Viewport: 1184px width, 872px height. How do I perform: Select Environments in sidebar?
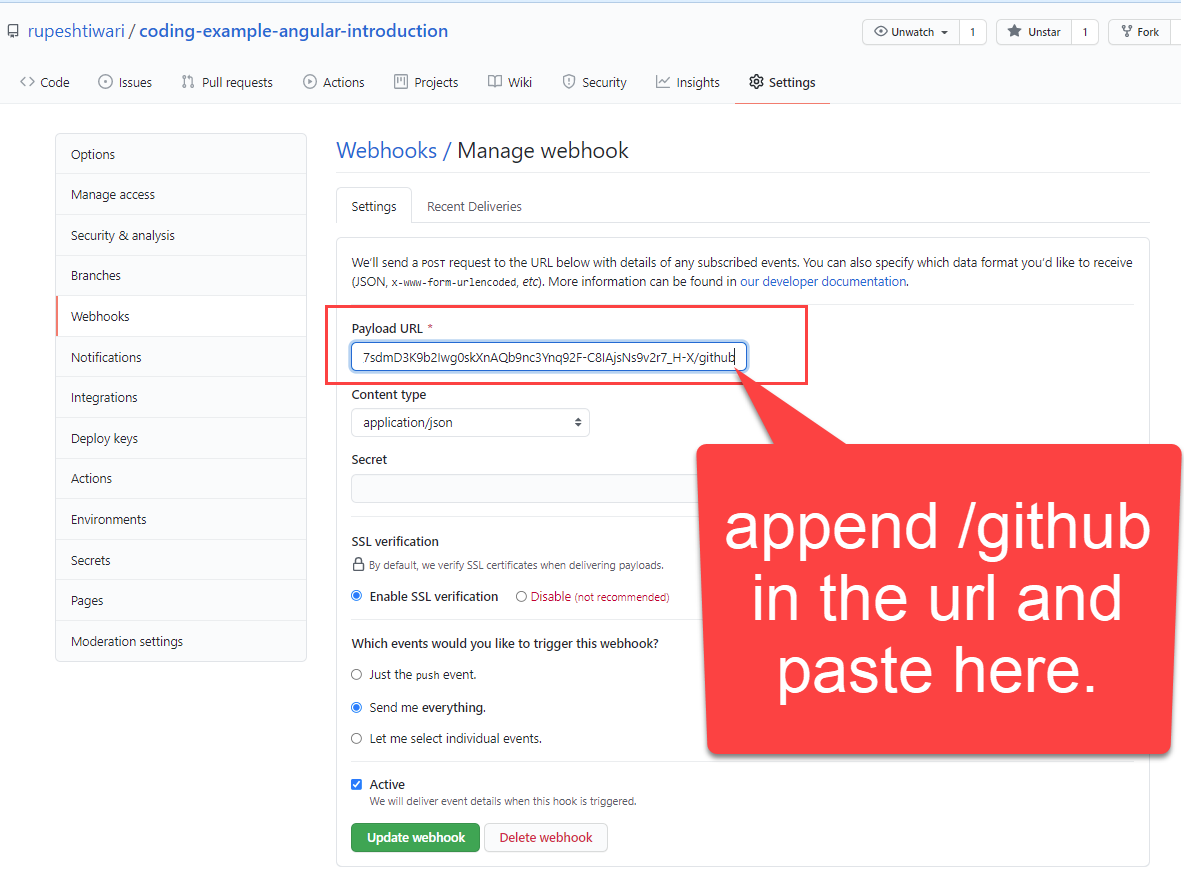click(x=181, y=519)
